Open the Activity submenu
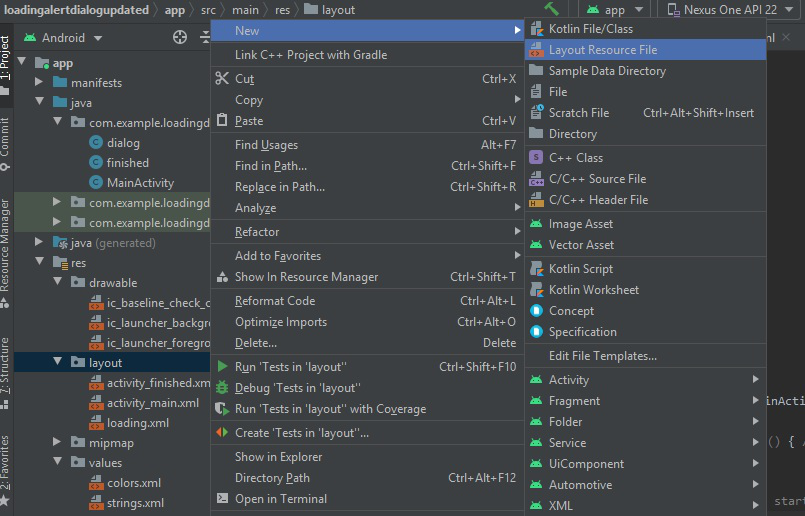 [569, 380]
